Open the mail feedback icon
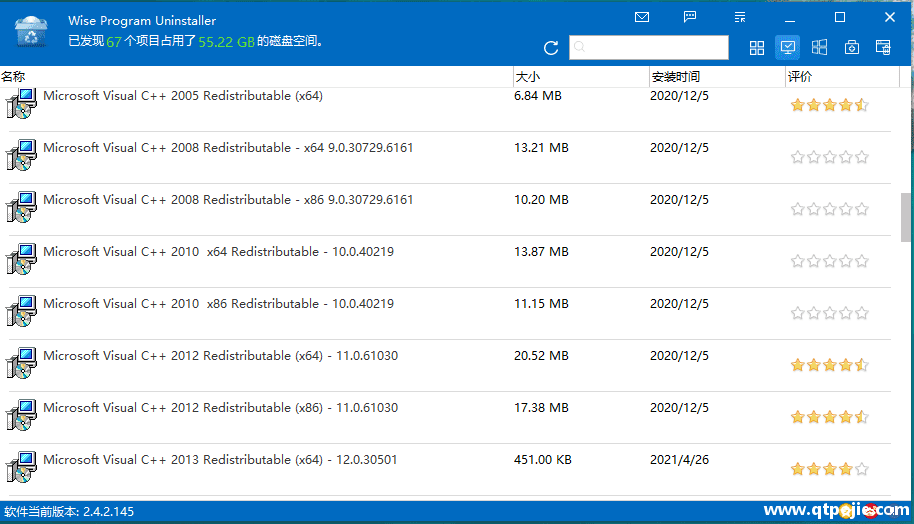The width and height of the screenshot is (914, 524). click(642, 17)
